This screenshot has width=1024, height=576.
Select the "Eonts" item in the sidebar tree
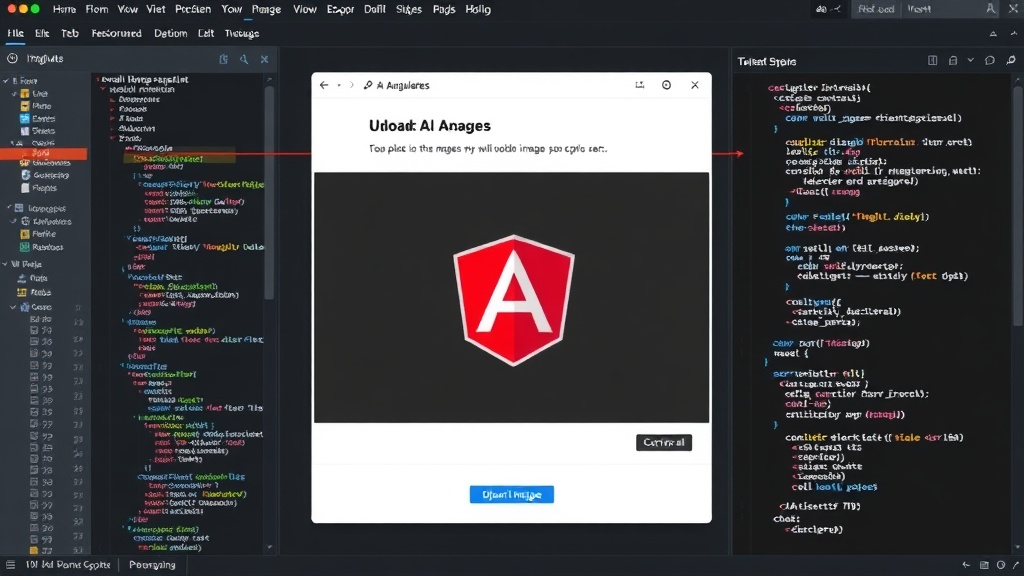44,118
